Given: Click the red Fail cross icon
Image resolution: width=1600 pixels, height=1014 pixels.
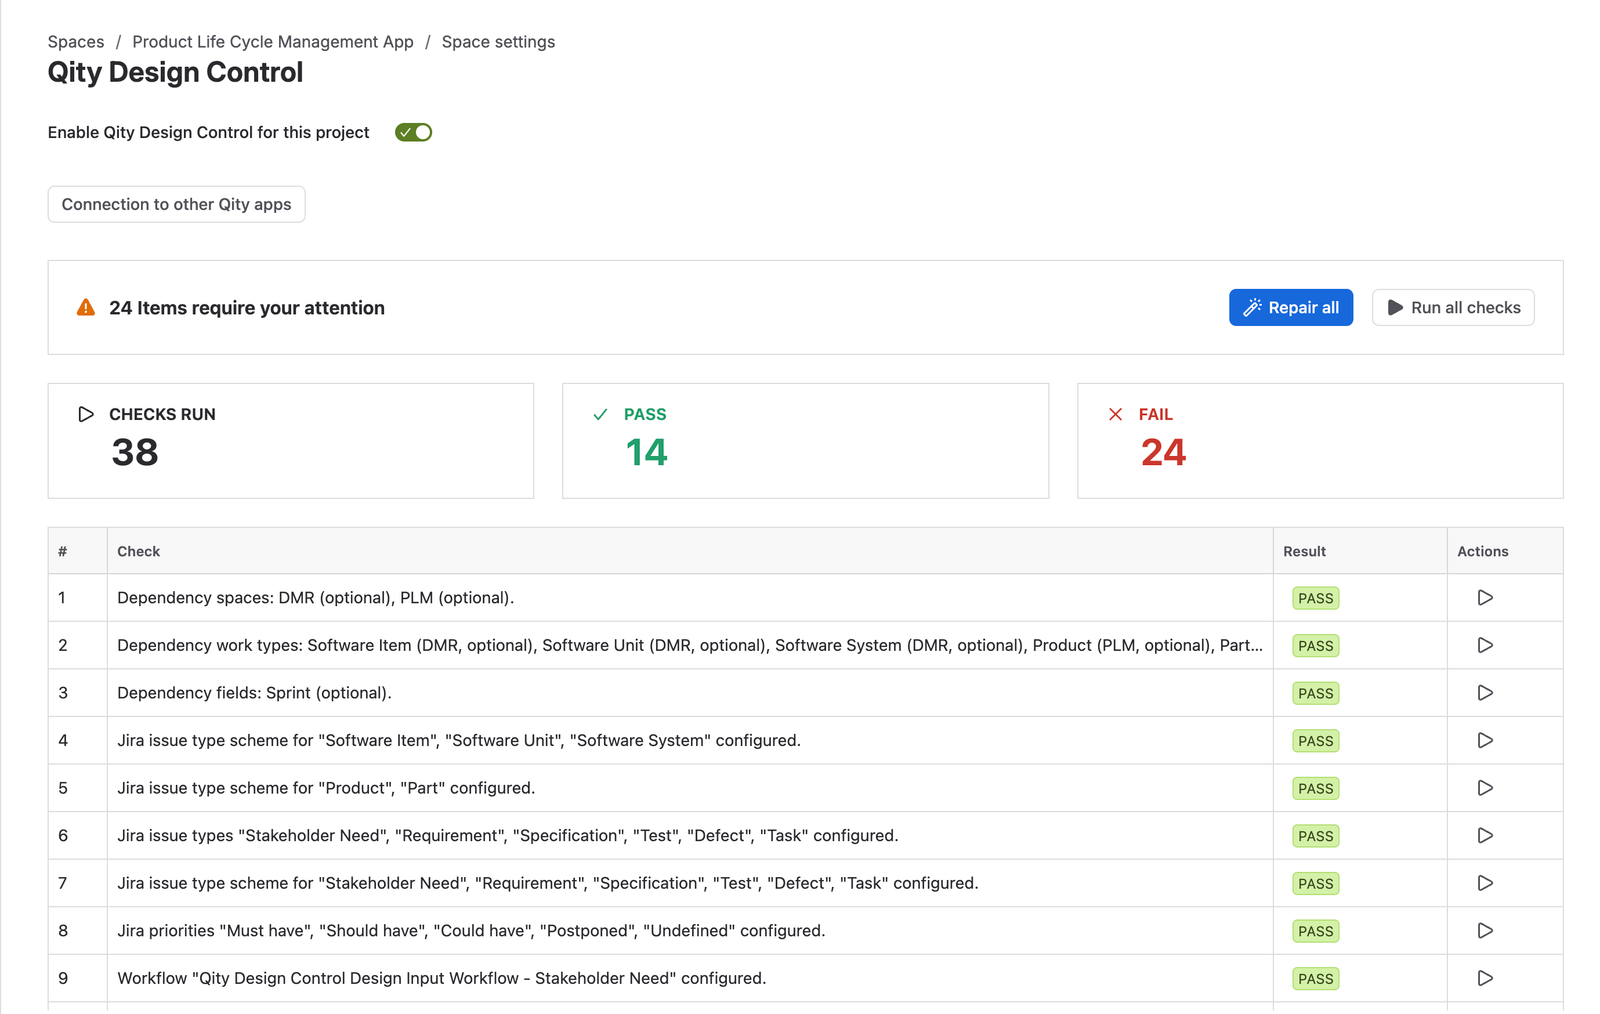Looking at the screenshot, I should click(x=1115, y=414).
